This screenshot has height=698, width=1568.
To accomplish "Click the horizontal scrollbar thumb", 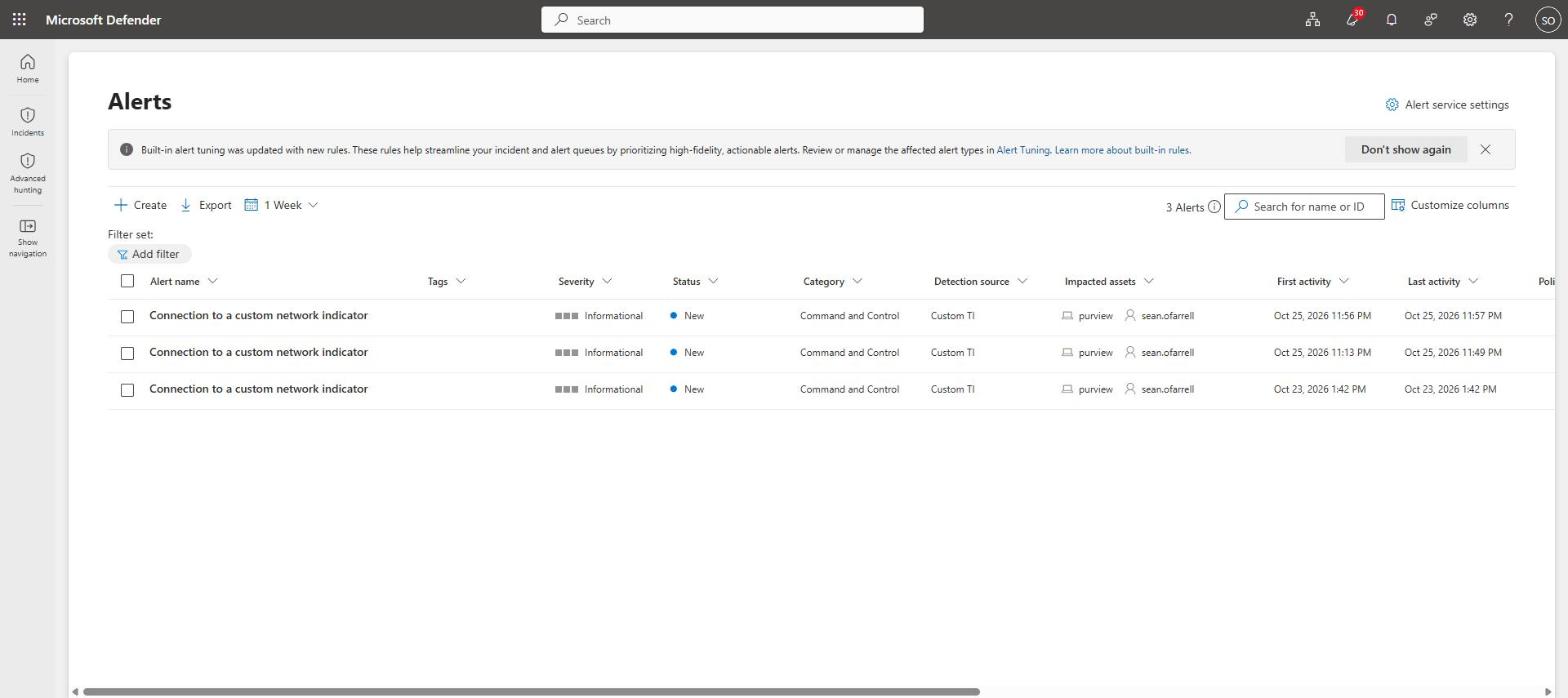I will coord(531,692).
